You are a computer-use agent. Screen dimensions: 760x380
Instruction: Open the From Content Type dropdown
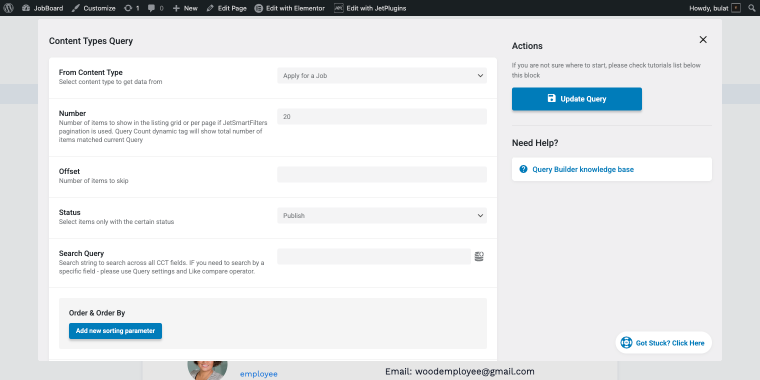(x=382, y=76)
